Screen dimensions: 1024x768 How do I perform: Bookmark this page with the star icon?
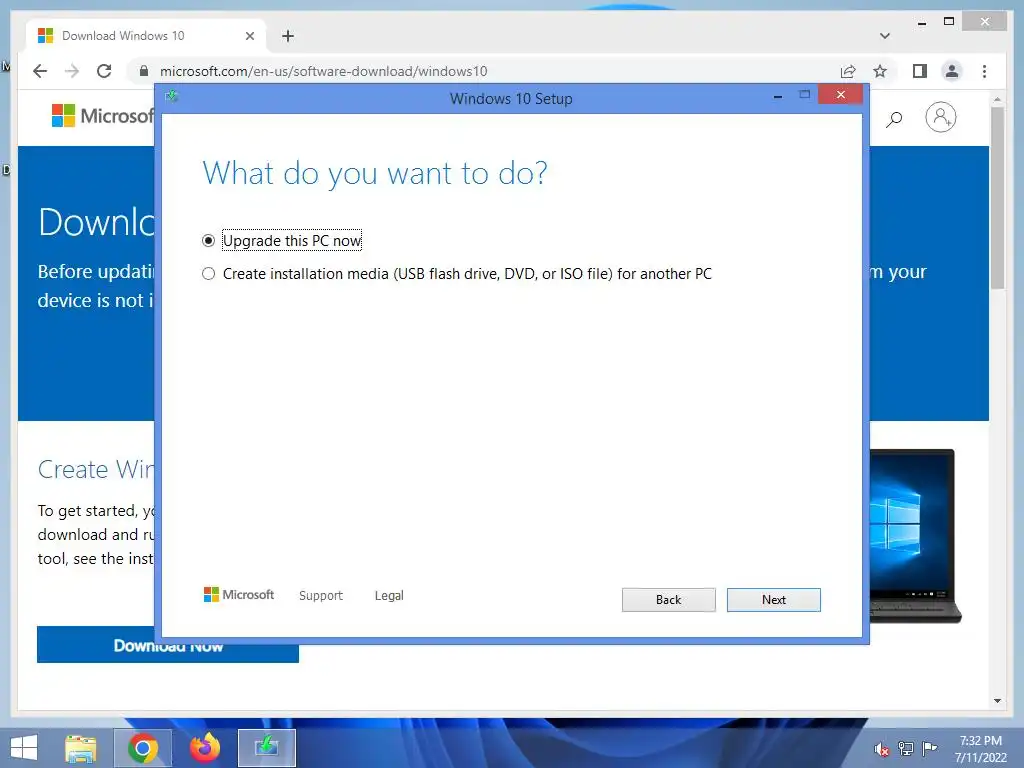coord(880,71)
